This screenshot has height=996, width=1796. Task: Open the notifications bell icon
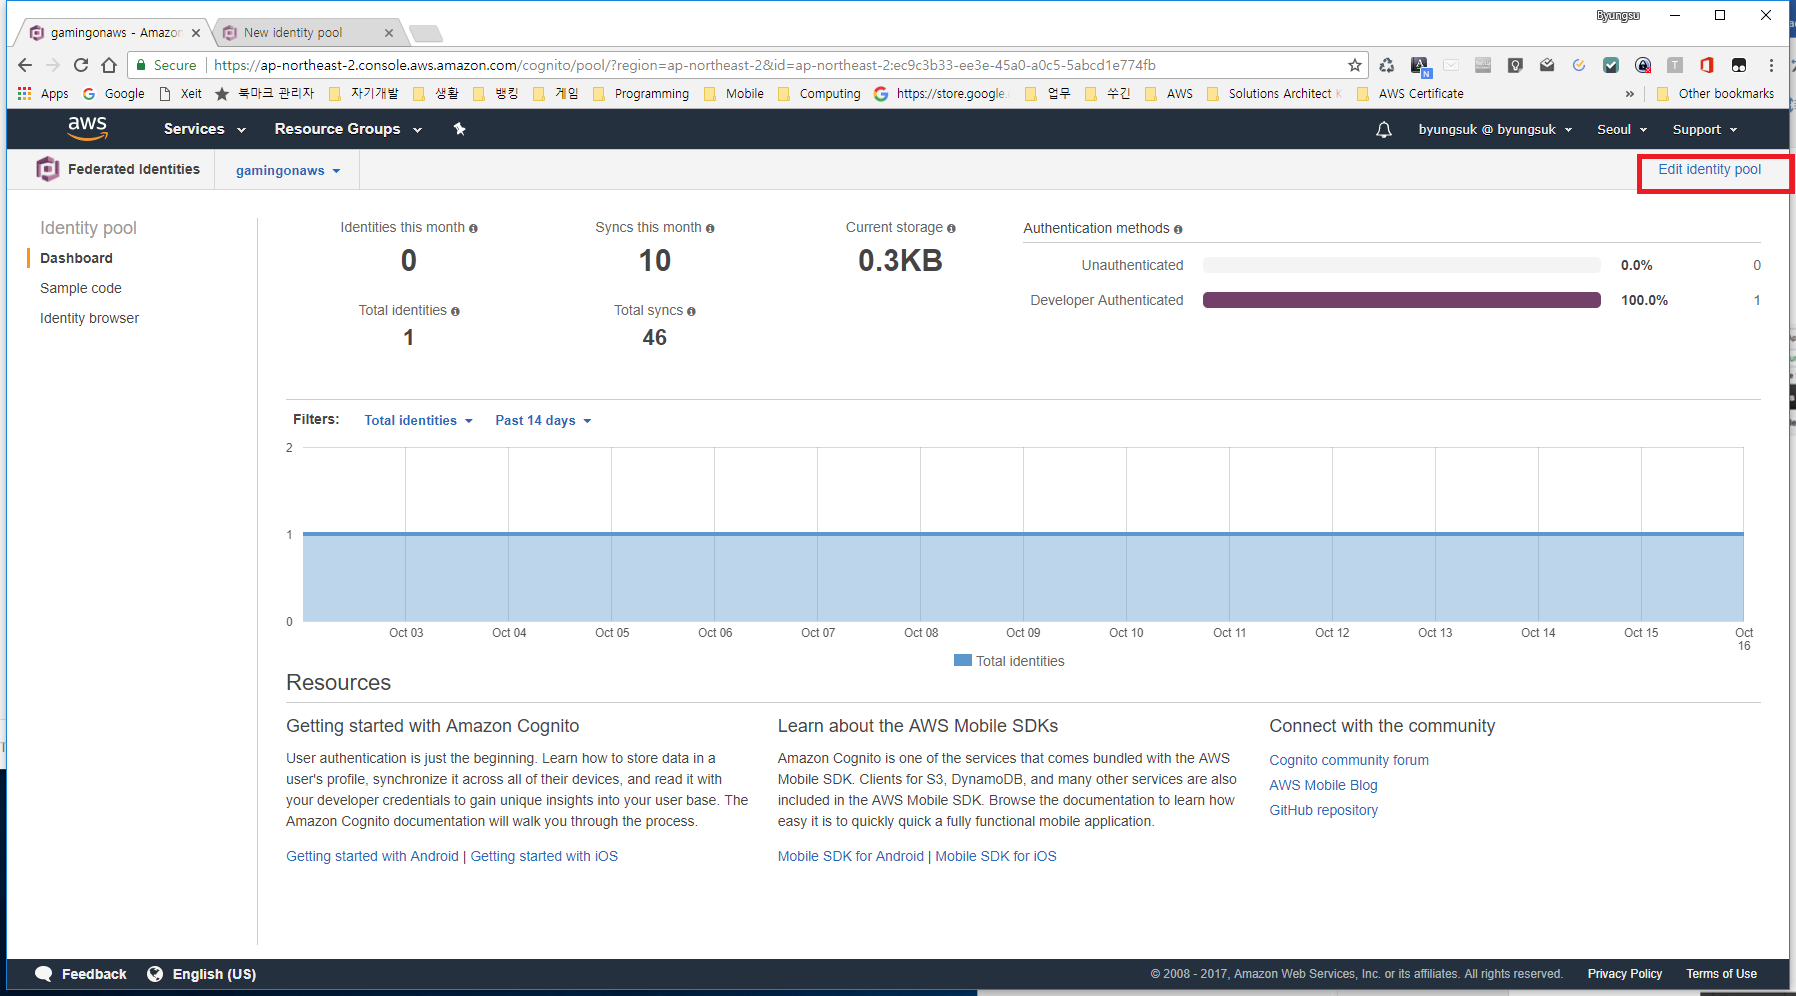pos(1384,130)
